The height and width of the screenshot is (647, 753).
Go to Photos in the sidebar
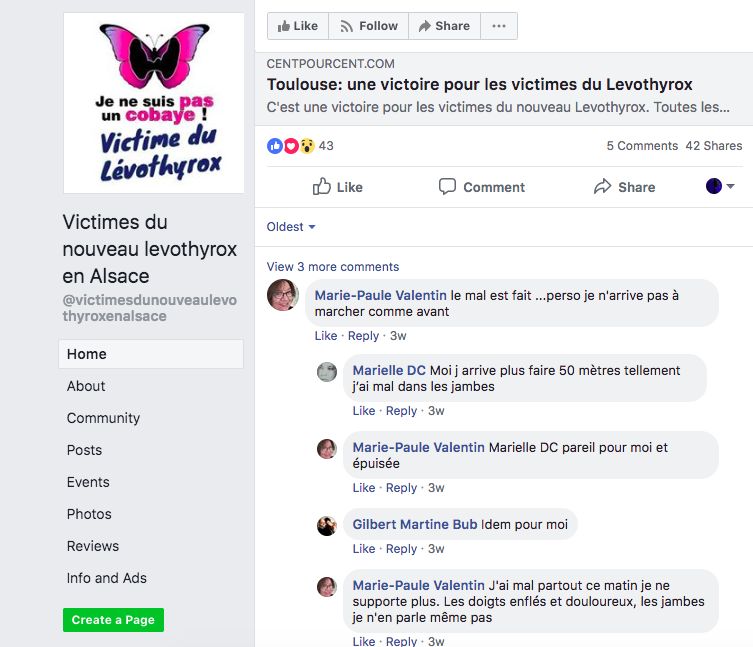89,514
